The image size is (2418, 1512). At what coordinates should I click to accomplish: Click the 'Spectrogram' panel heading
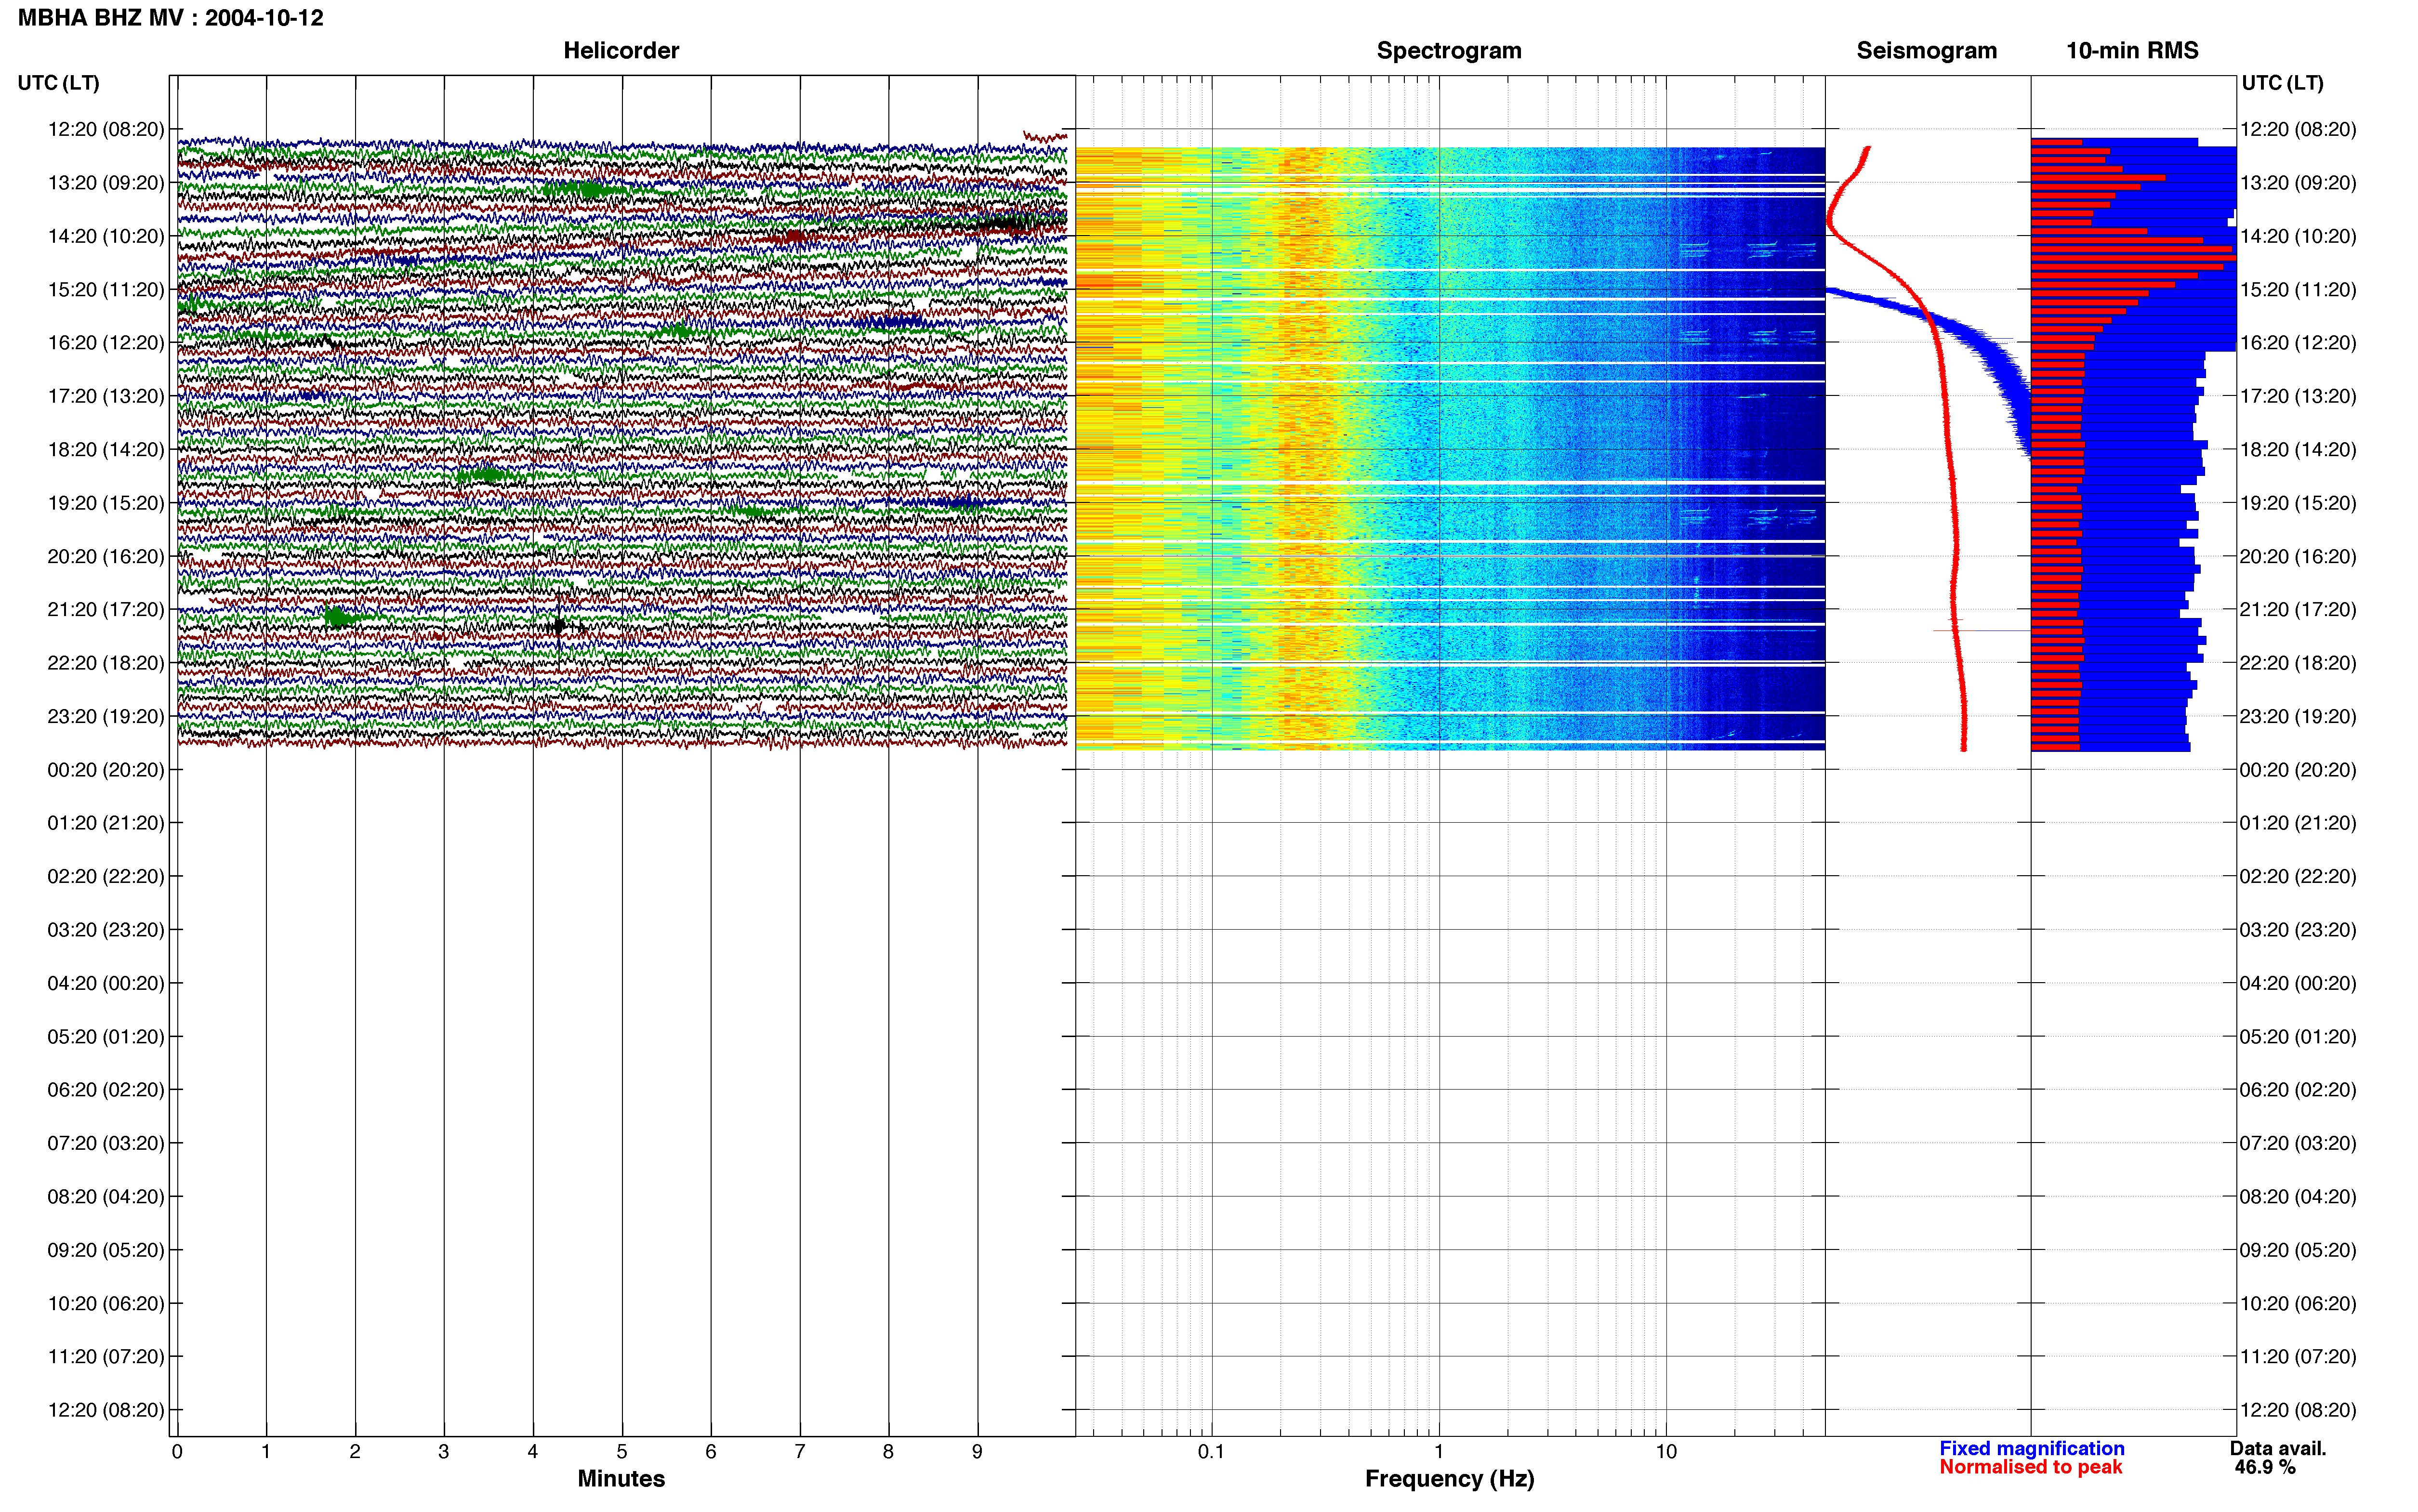pos(1449,51)
